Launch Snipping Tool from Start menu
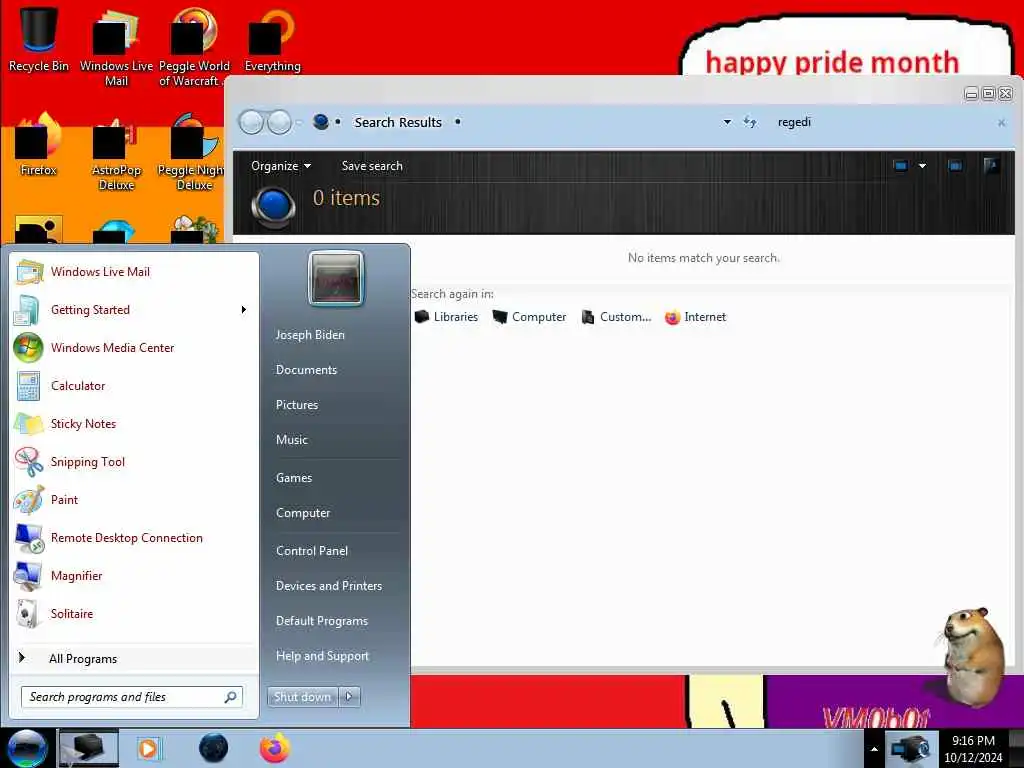The height and width of the screenshot is (768, 1024). [134, 461]
